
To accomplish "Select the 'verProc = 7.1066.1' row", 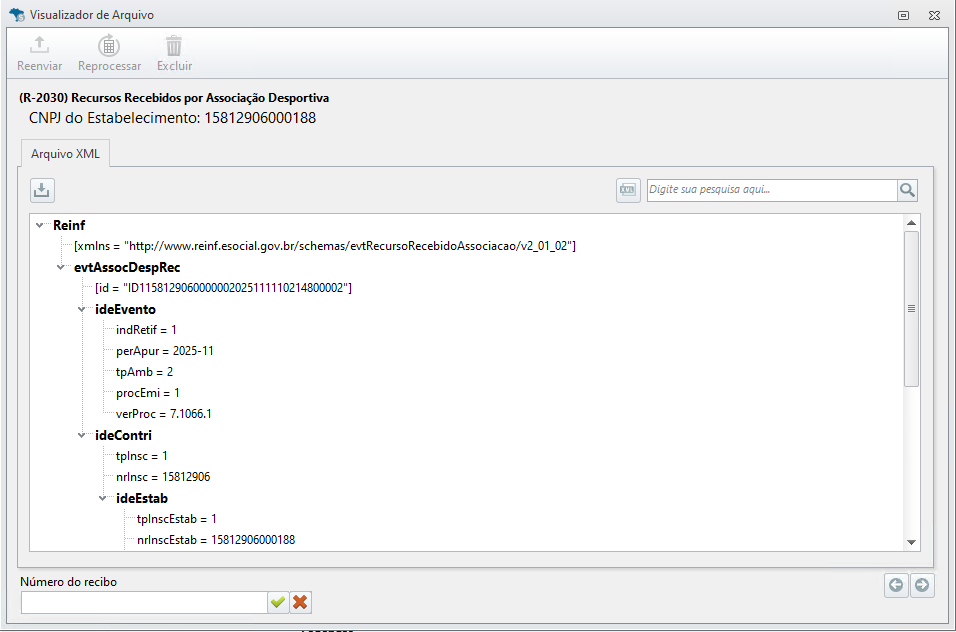I will pyautogui.click(x=164, y=414).
